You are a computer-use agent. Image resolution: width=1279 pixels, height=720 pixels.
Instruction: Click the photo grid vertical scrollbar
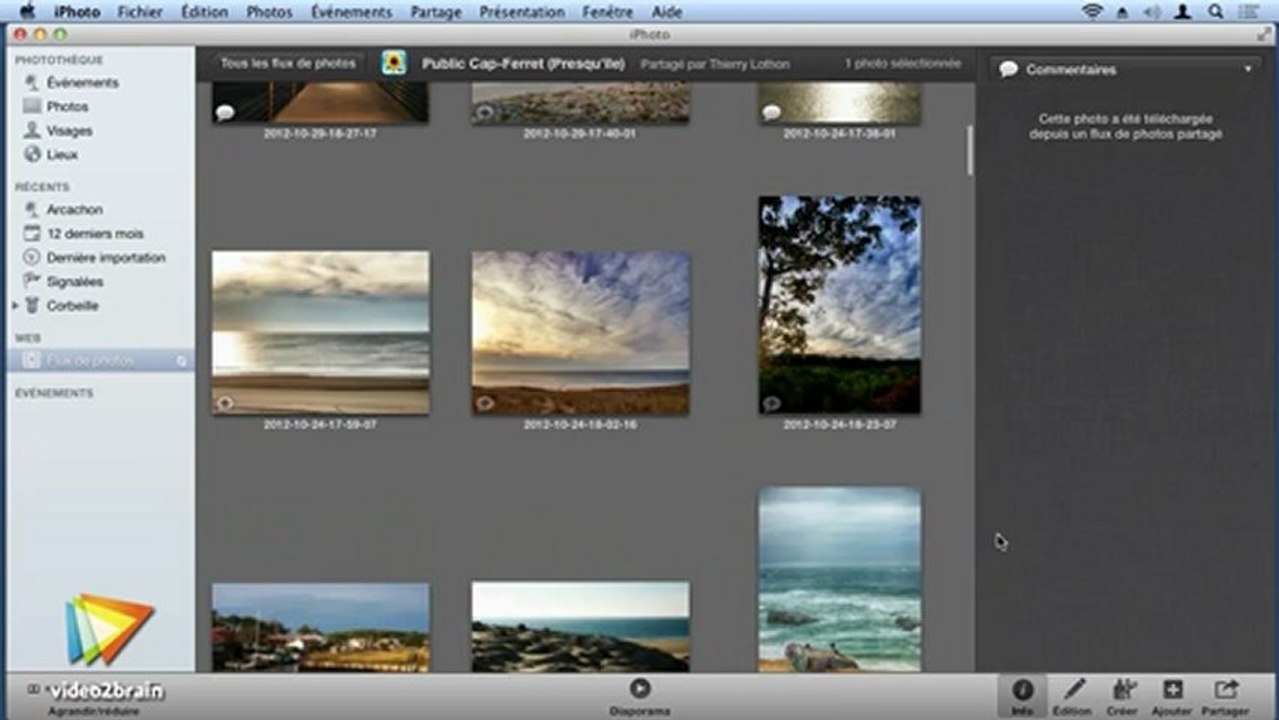tap(969, 150)
